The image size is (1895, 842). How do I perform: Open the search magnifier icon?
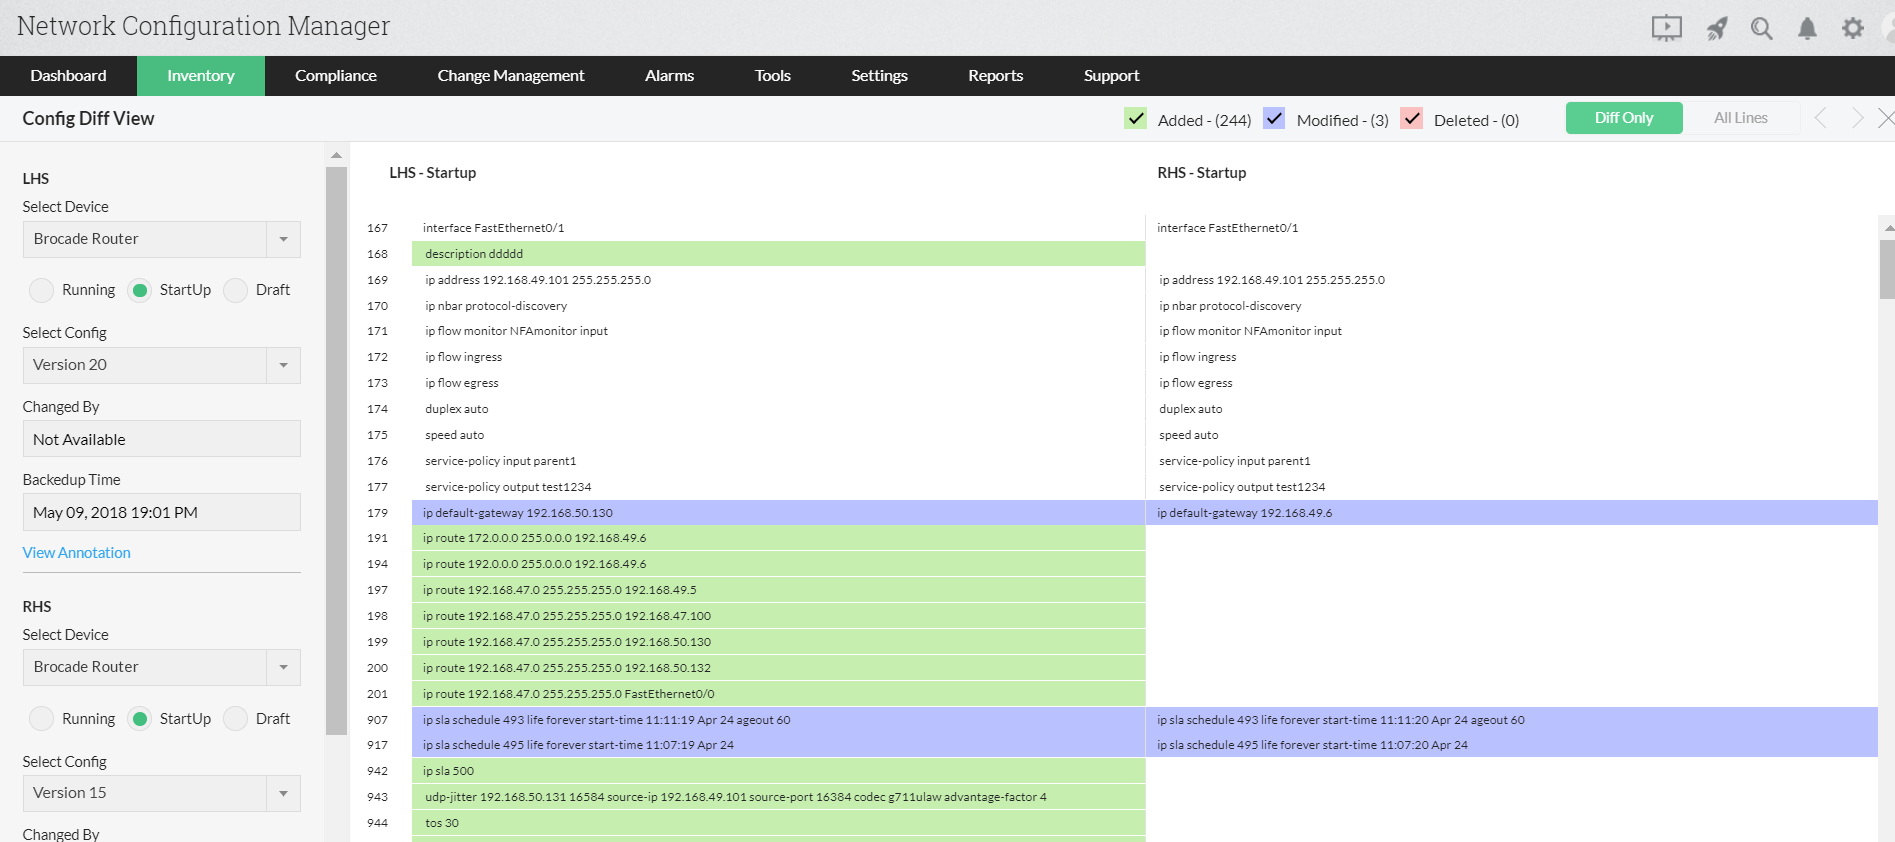click(x=1761, y=28)
